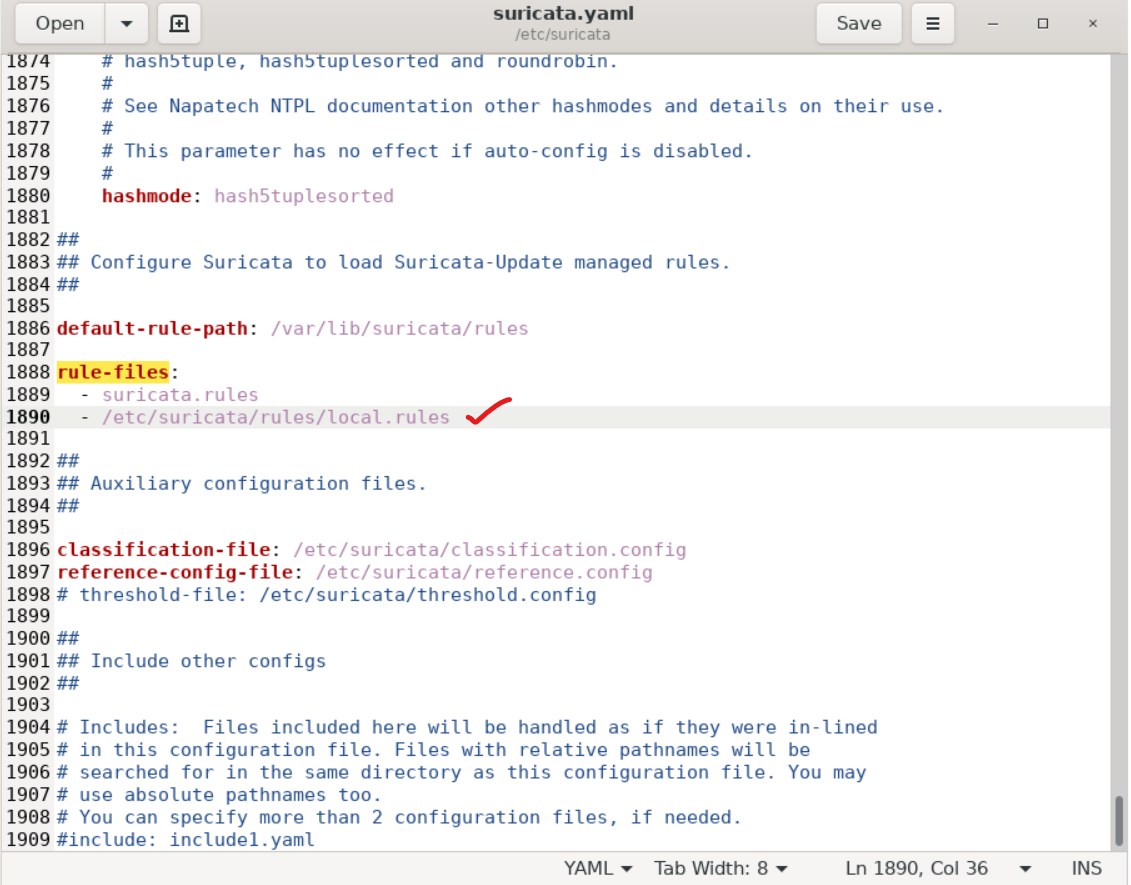Screen dimensions: 1131x885
Task: Create a new document tab icon
Action: pos(179,23)
